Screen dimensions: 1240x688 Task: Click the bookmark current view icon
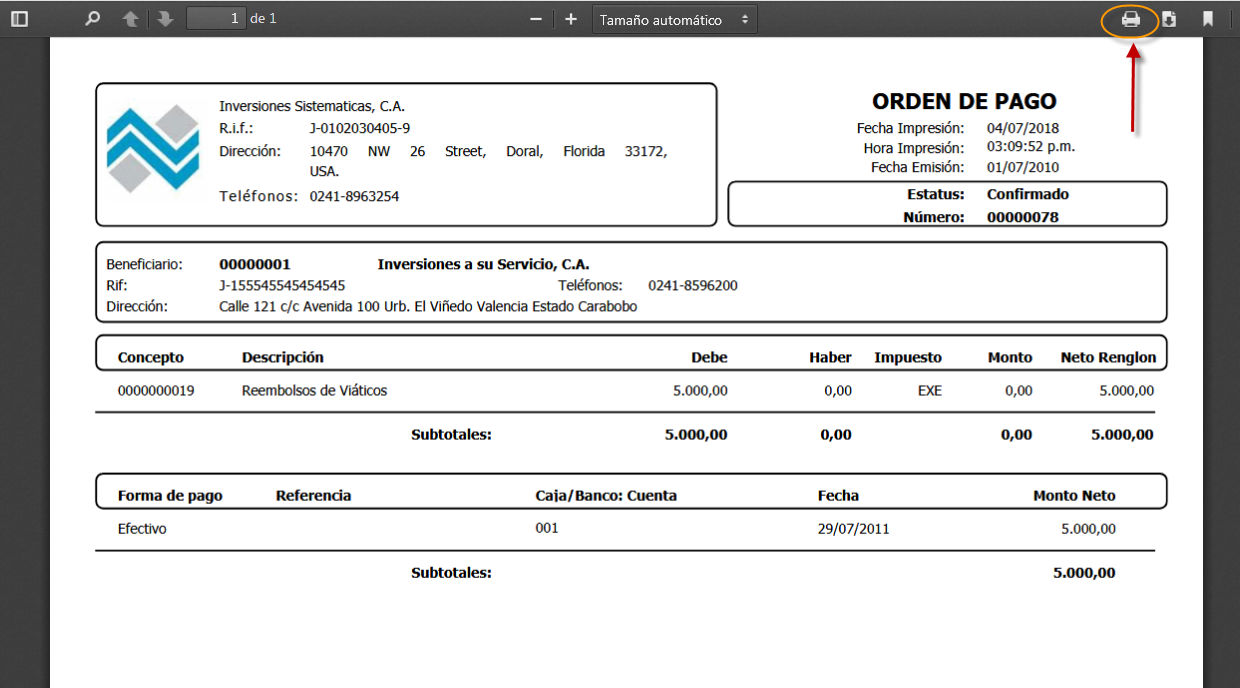pos(1208,19)
